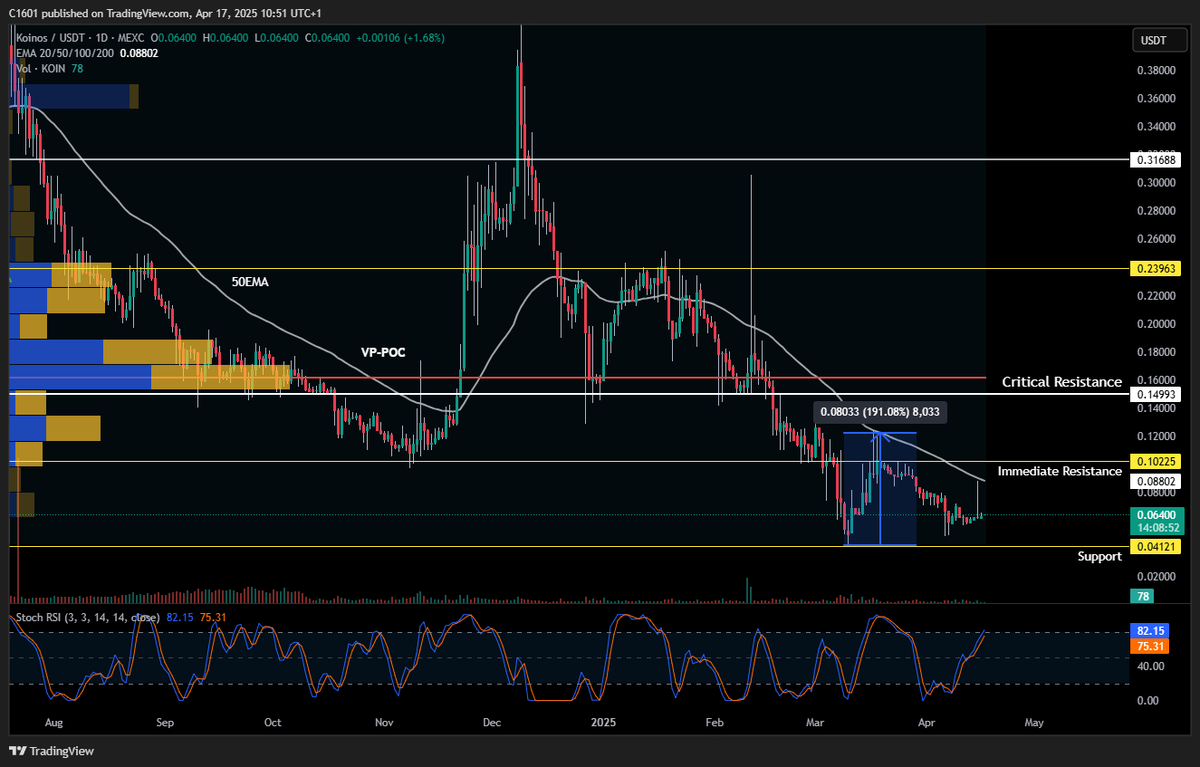The width and height of the screenshot is (1200, 767).
Task: Select the USDT unit button
Action: [x=1159, y=40]
